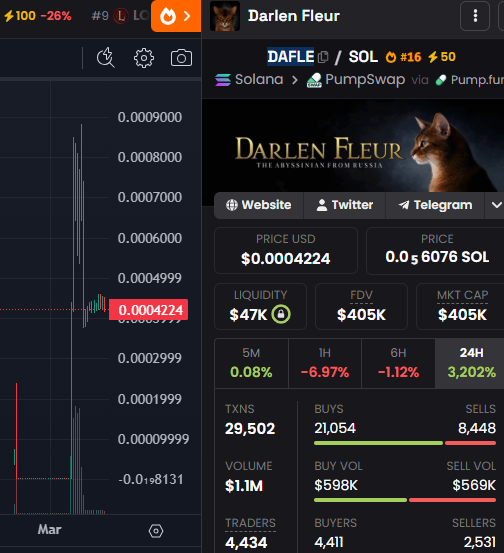The width and height of the screenshot is (504, 553).
Task: Click the PRICE 6076 SOL box
Action: (x=436, y=250)
